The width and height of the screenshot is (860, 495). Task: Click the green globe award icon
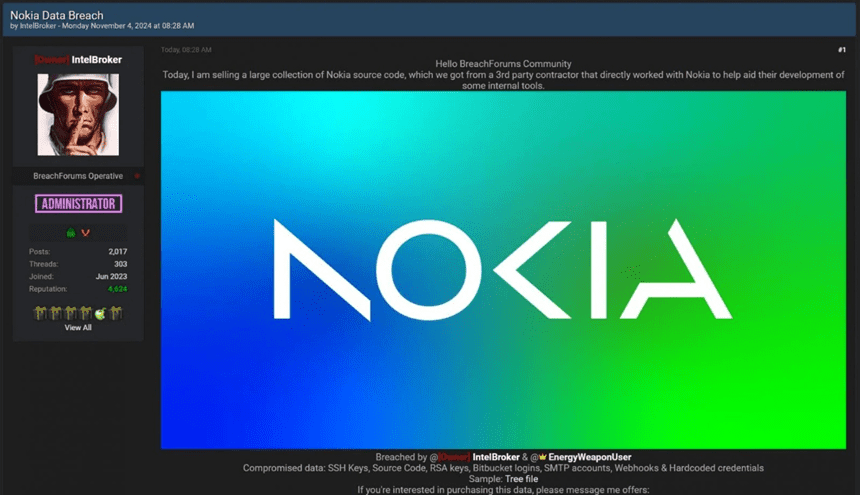point(100,314)
